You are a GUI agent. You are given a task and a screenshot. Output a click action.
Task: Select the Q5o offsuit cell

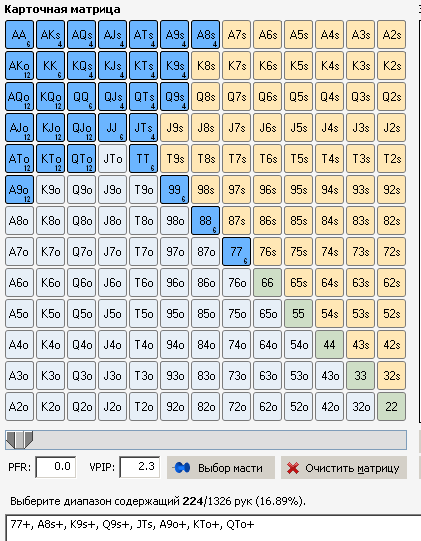[x=81, y=314]
